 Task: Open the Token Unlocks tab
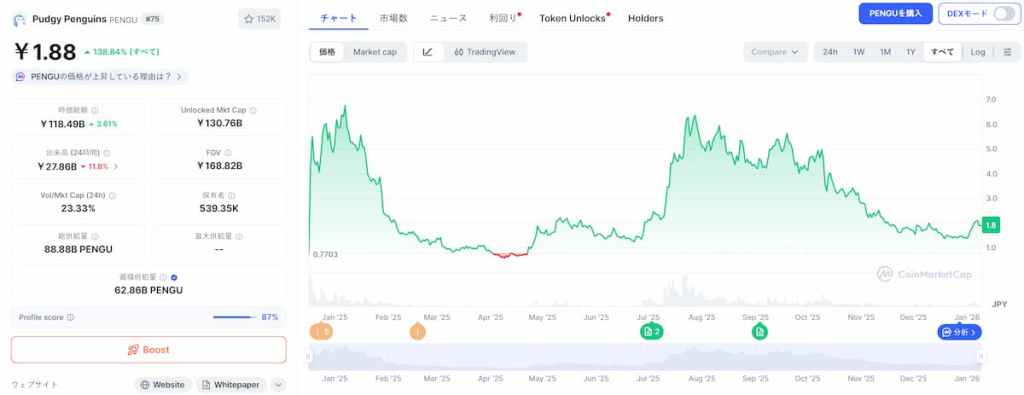(x=573, y=18)
